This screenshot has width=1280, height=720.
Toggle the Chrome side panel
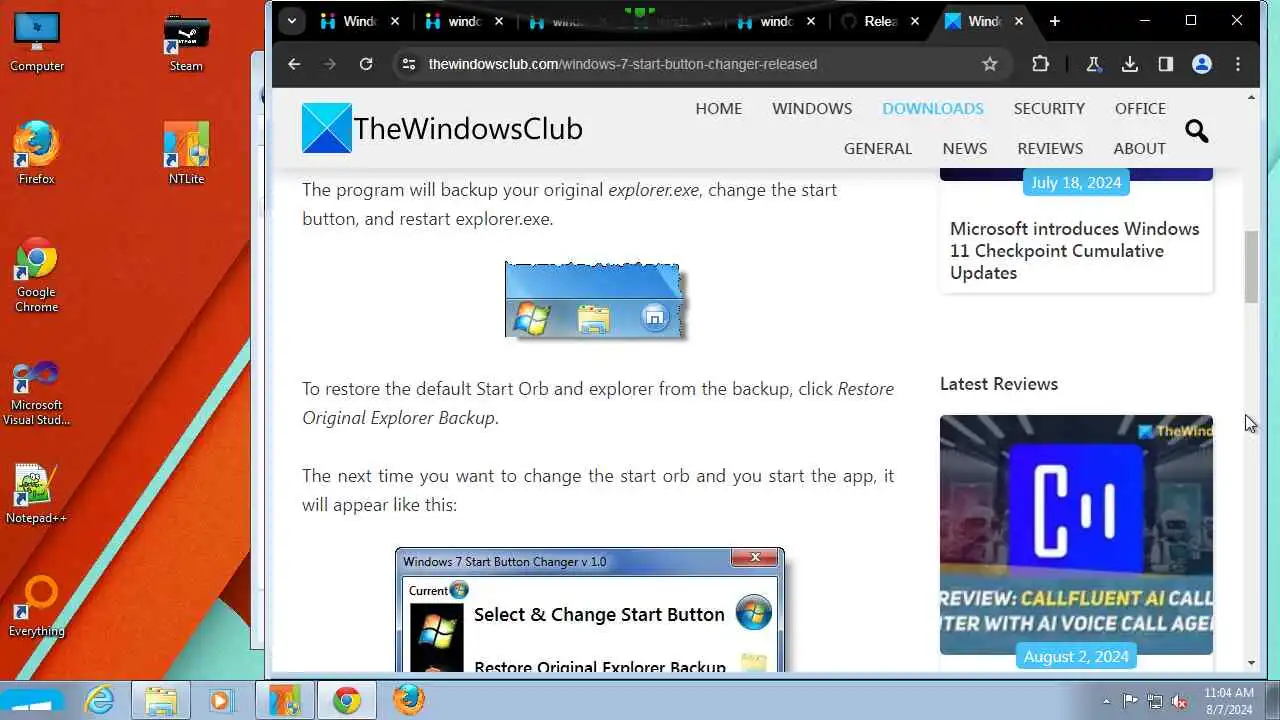tap(1165, 64)
